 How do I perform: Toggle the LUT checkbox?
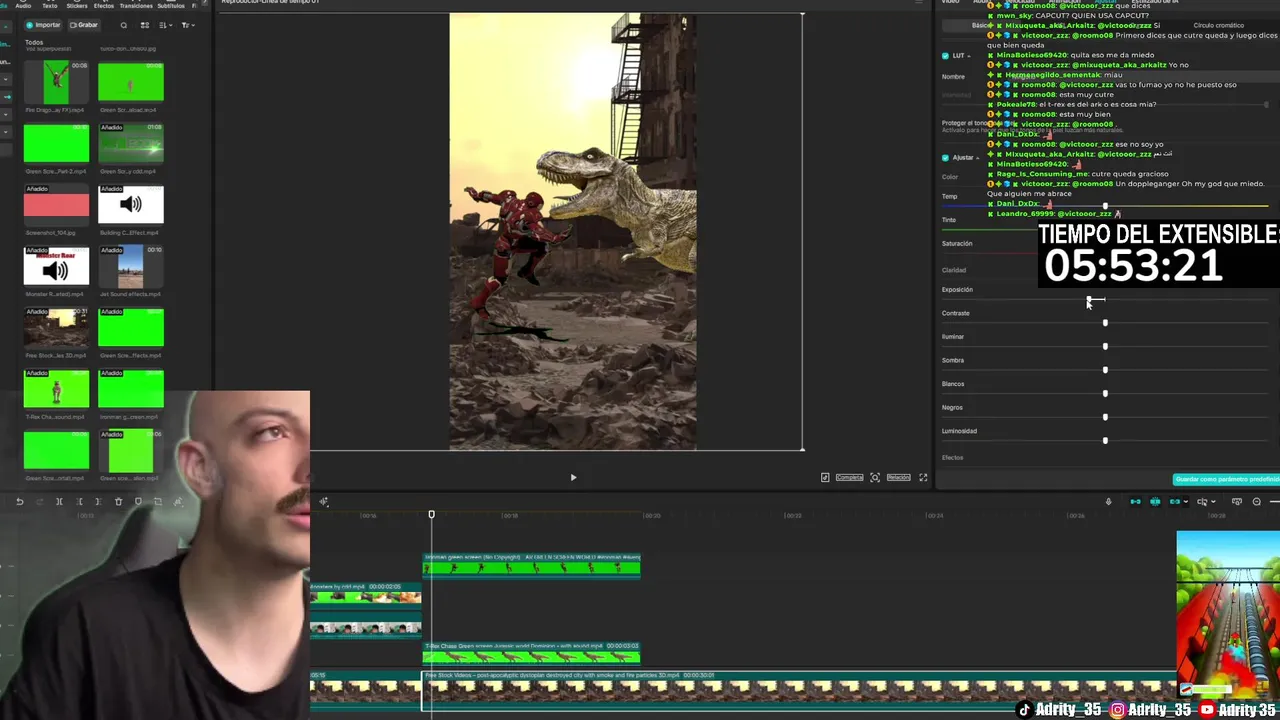(946, 56)
